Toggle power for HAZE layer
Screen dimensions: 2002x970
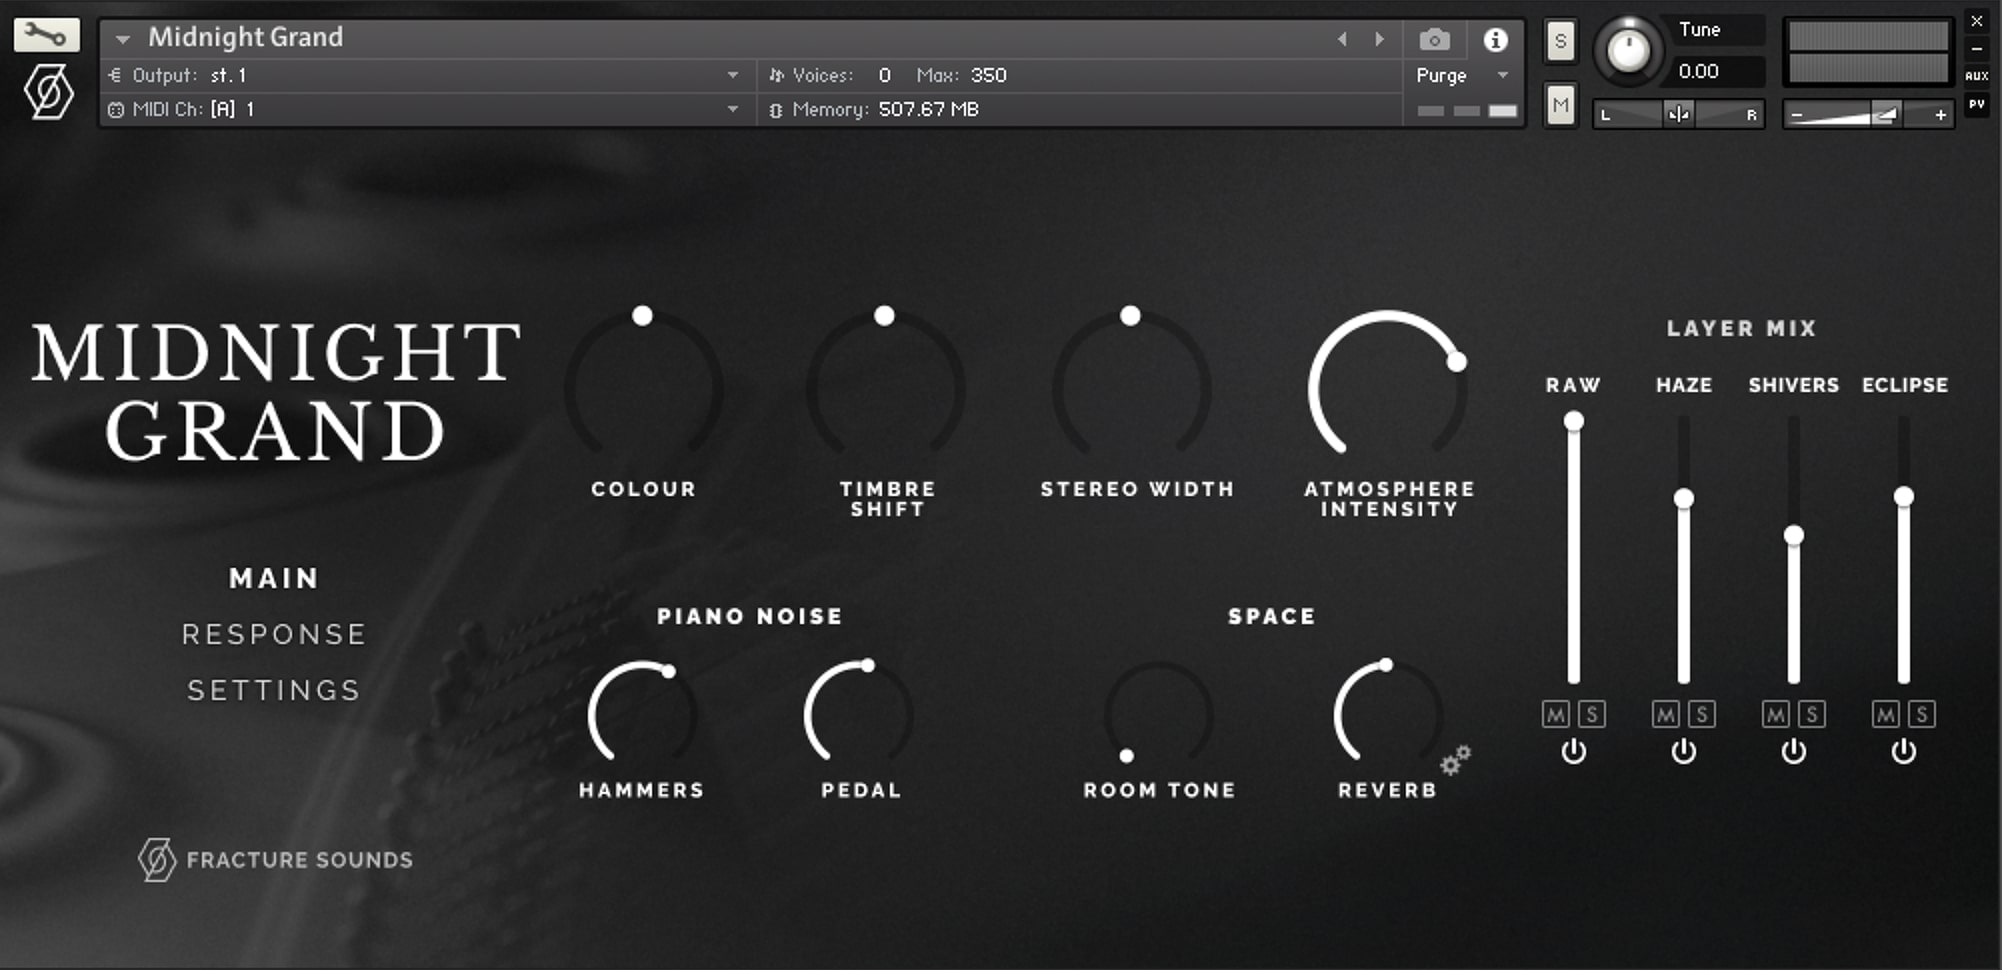[x=1684, y=751]
